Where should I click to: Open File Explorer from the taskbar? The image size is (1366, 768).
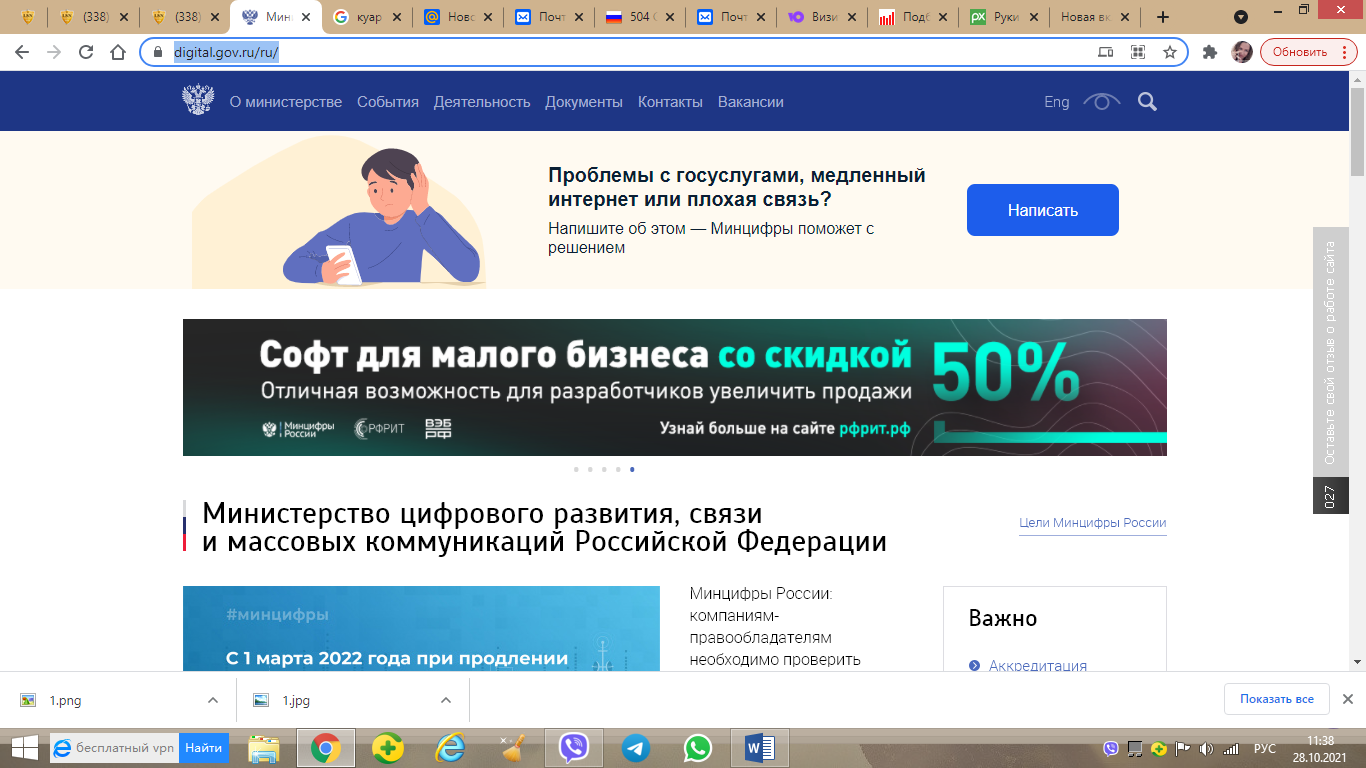tap(263, 748)
